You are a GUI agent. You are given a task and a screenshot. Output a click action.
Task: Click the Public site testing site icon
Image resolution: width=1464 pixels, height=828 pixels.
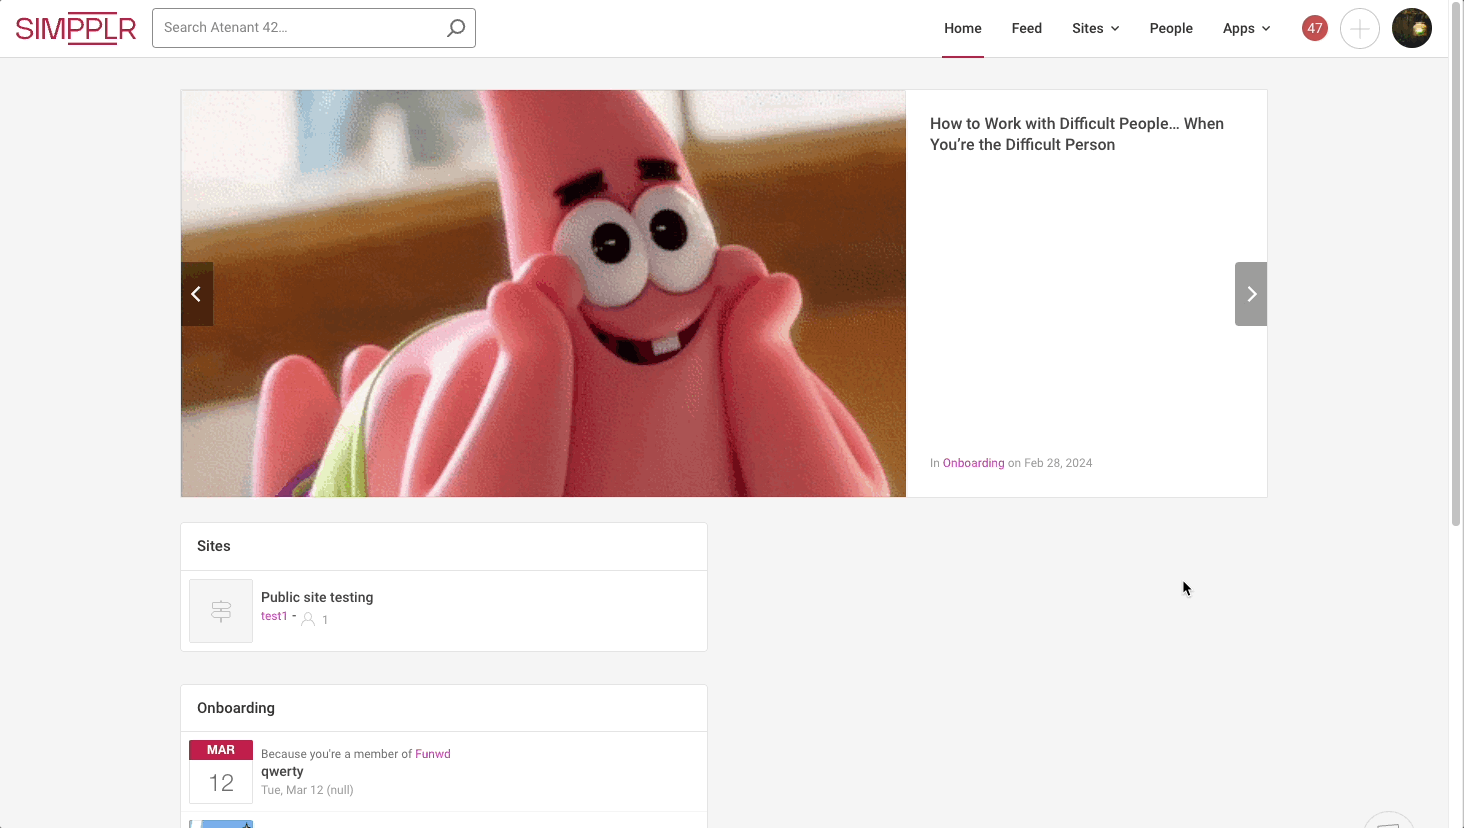pos(220,610)
